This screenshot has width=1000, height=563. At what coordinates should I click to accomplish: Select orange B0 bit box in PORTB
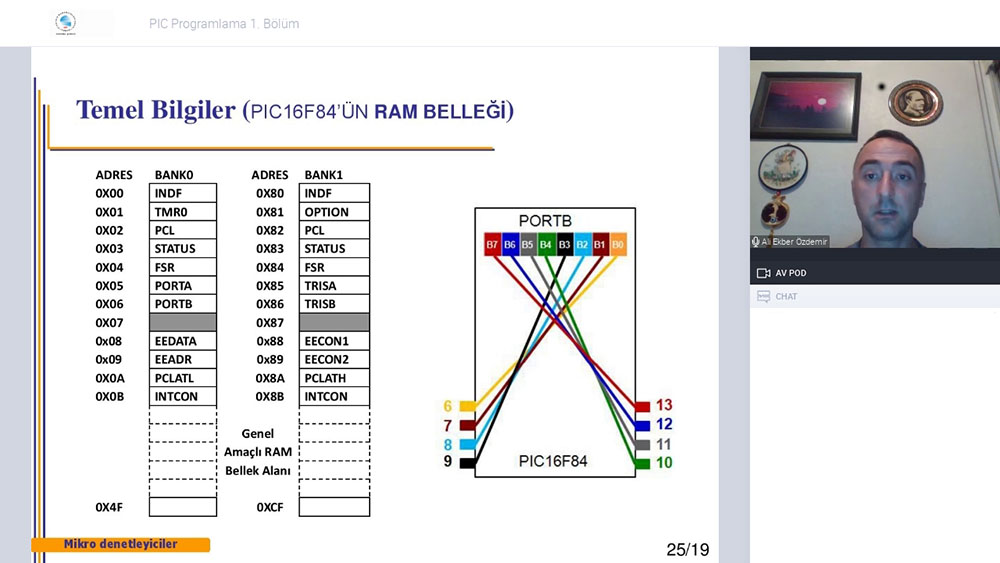[618, 245]
